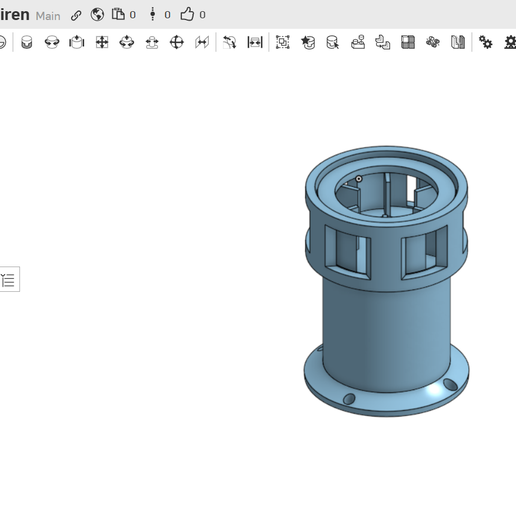Viewport: 516px width, 516px height.
Task: Select the Slider mate tool
Action: coord(77,43)
